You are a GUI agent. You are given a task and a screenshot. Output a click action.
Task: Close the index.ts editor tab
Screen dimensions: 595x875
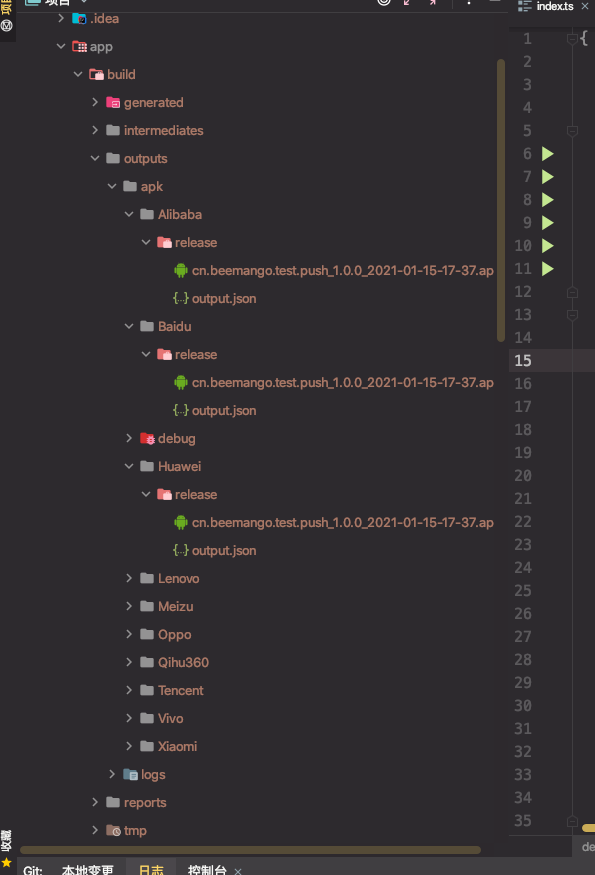point(585,6)
